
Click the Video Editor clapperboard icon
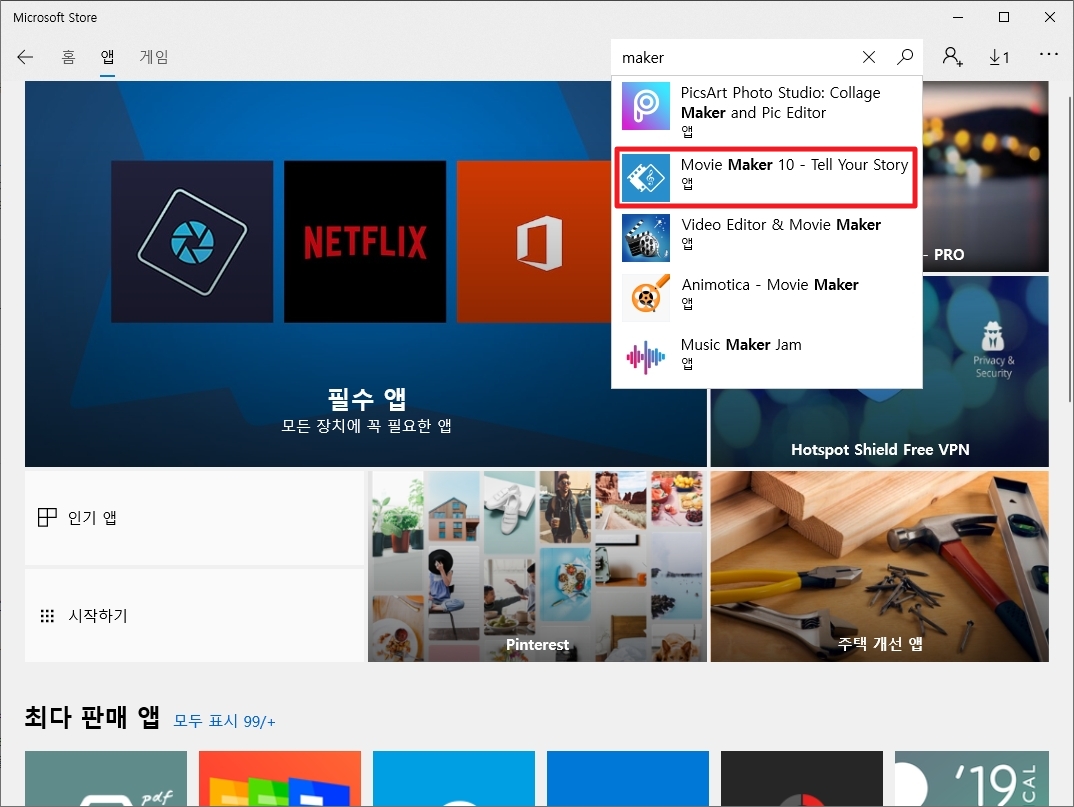pos(646,237)
